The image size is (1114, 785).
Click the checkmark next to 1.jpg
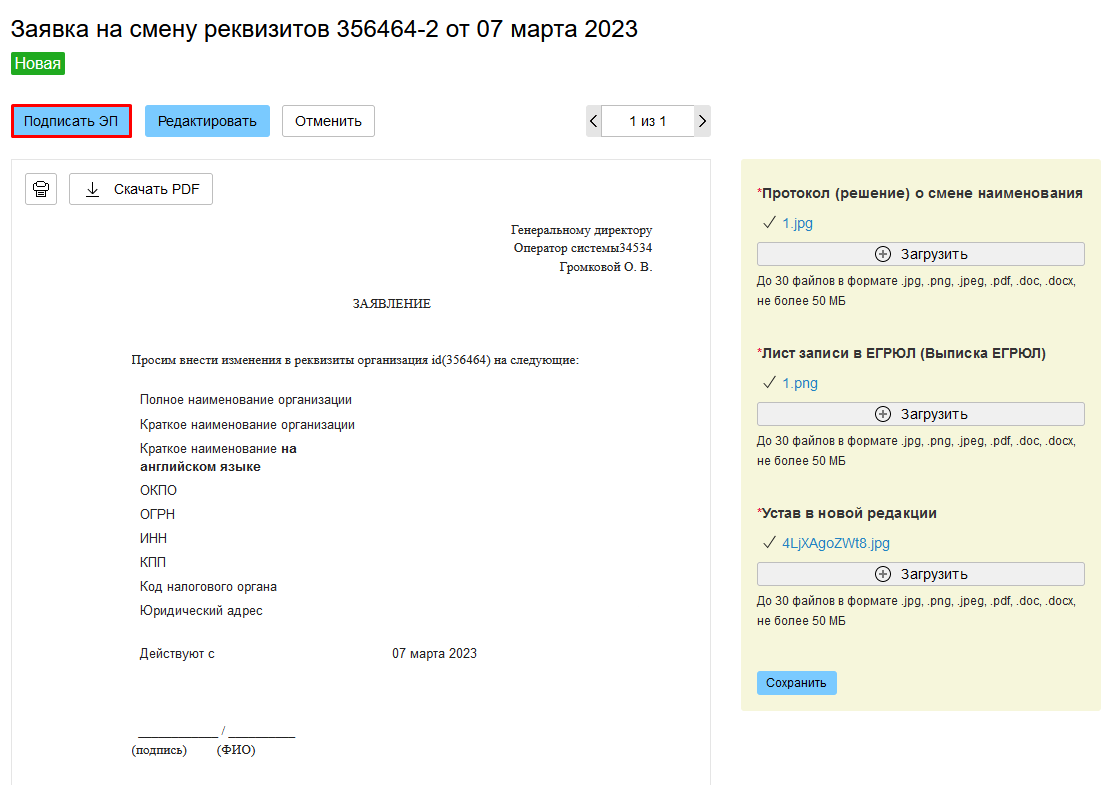click(769, 223)
